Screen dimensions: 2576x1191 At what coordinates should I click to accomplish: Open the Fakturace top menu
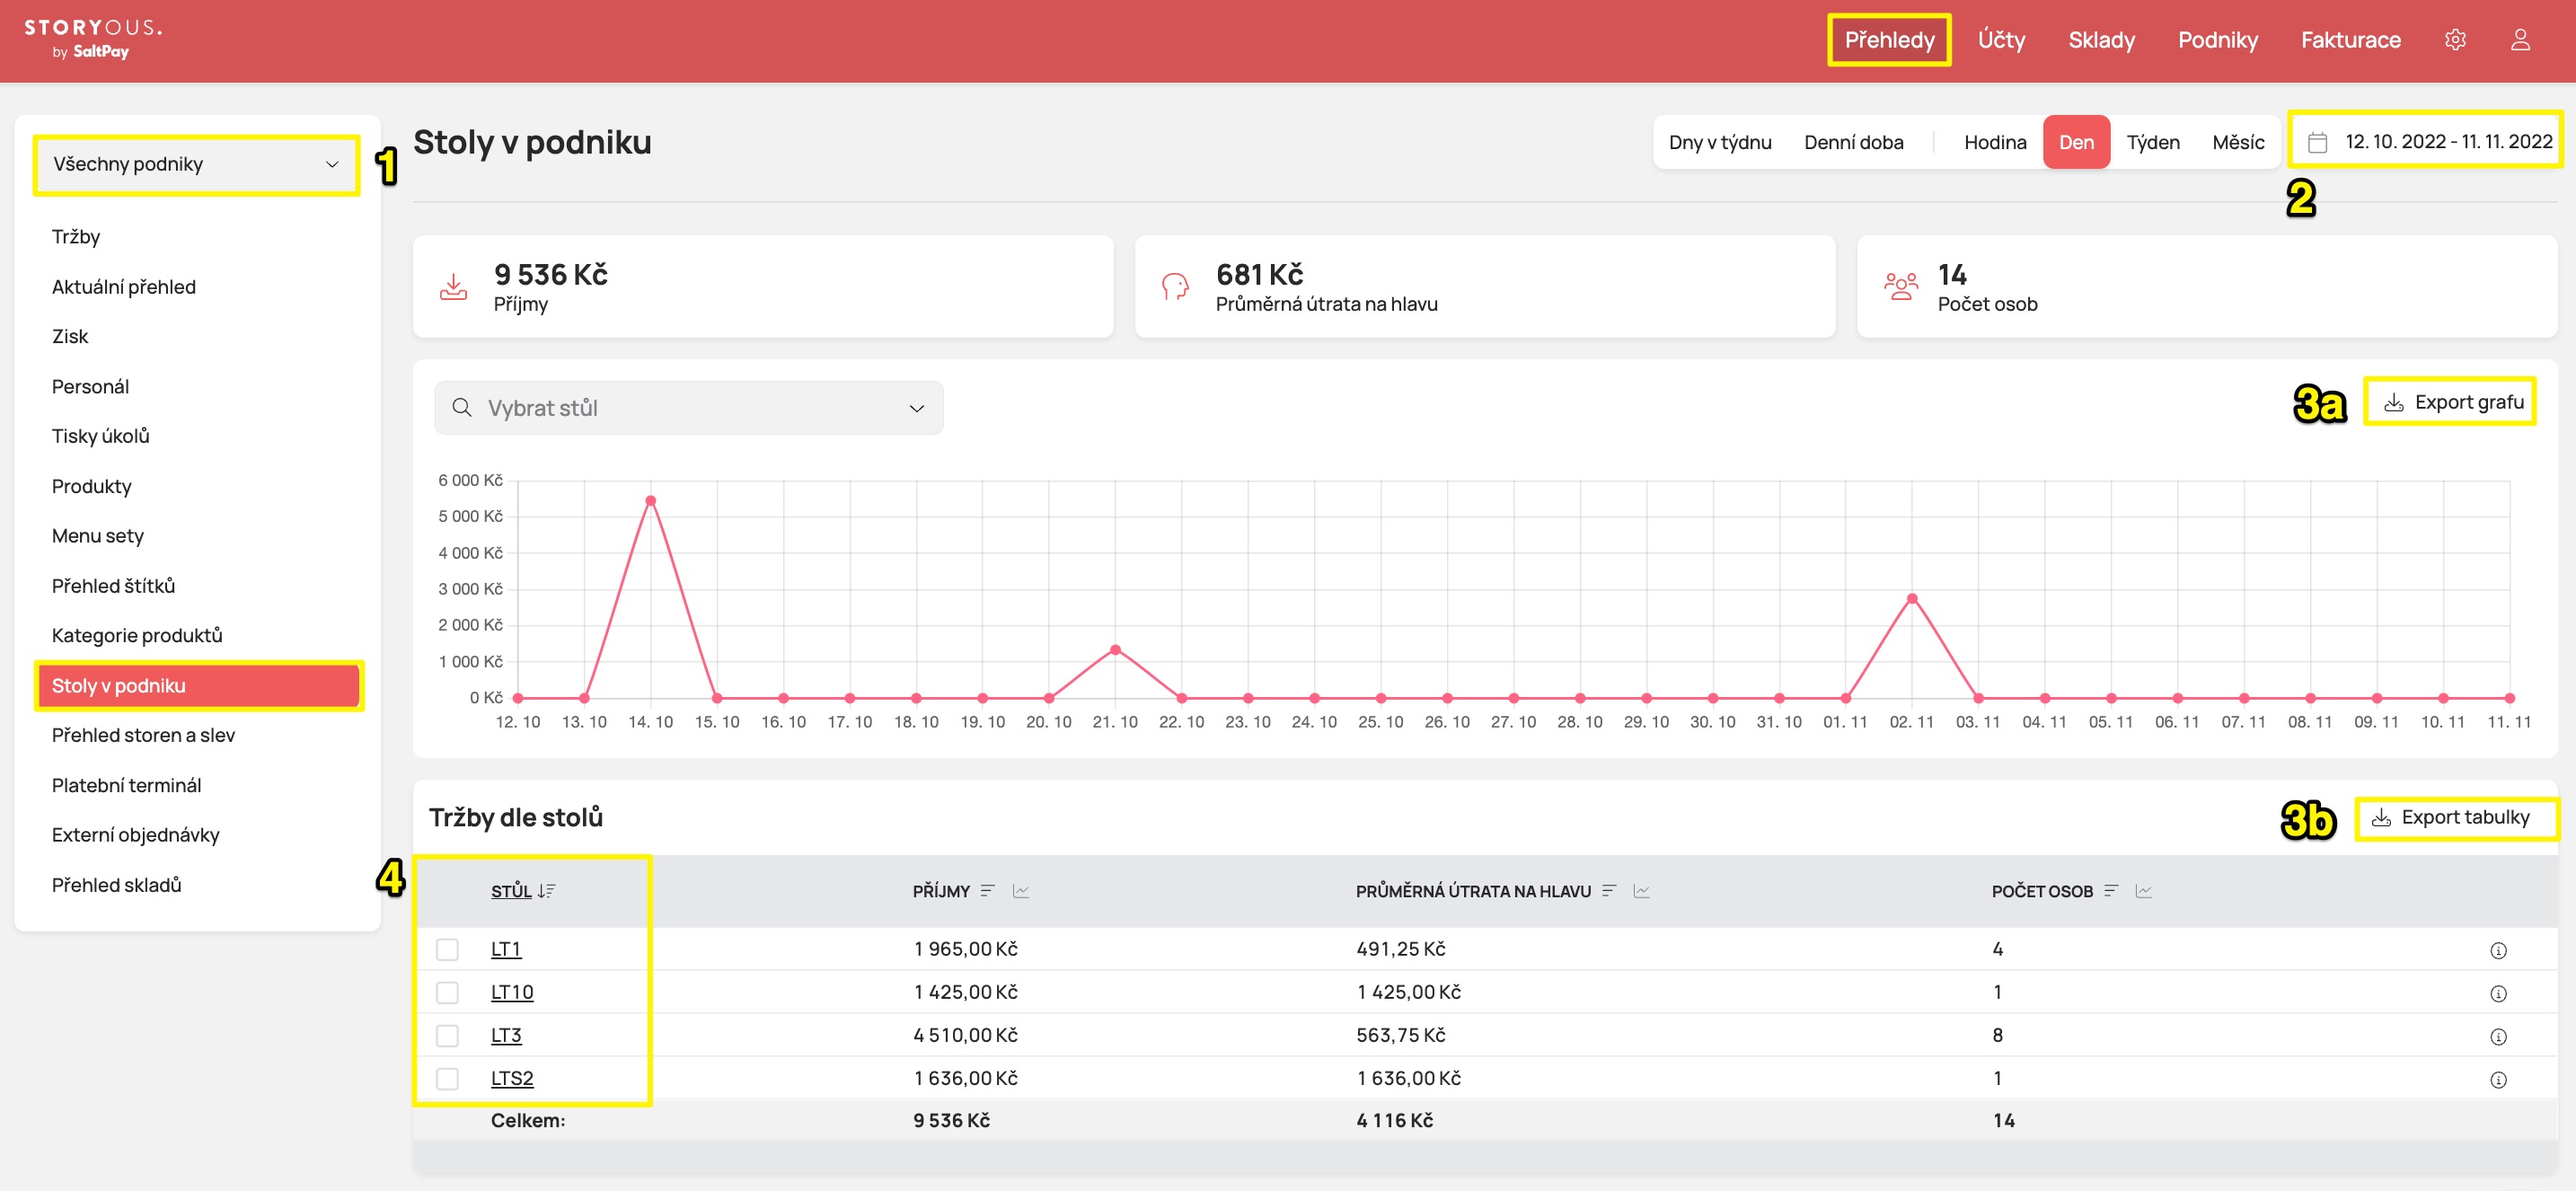(2350, 40)
